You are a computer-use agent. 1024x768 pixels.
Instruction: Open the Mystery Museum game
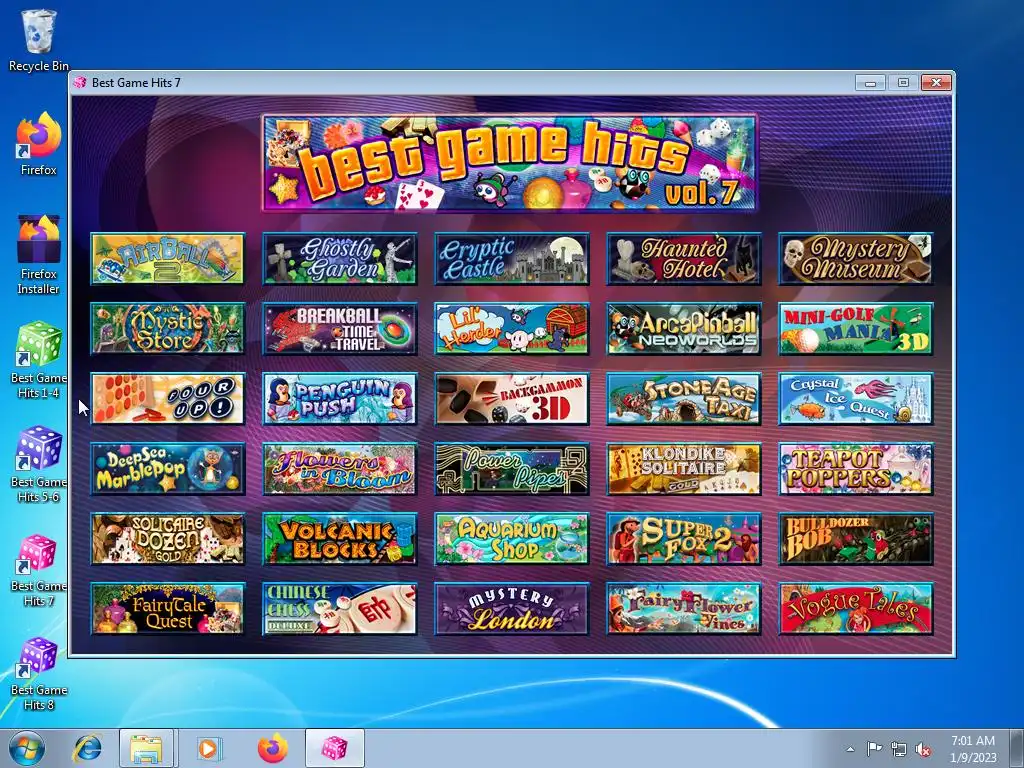(856, 259)
